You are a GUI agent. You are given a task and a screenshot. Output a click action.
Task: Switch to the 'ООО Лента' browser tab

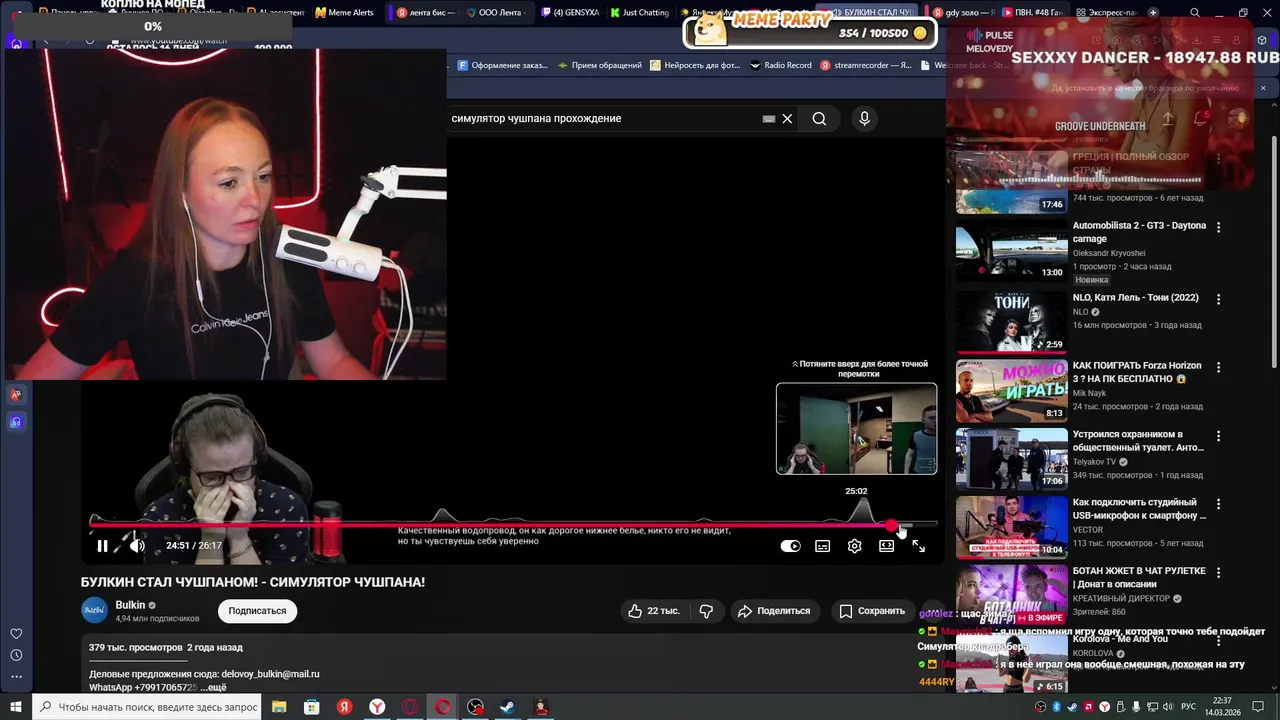[x=498, y=13]
